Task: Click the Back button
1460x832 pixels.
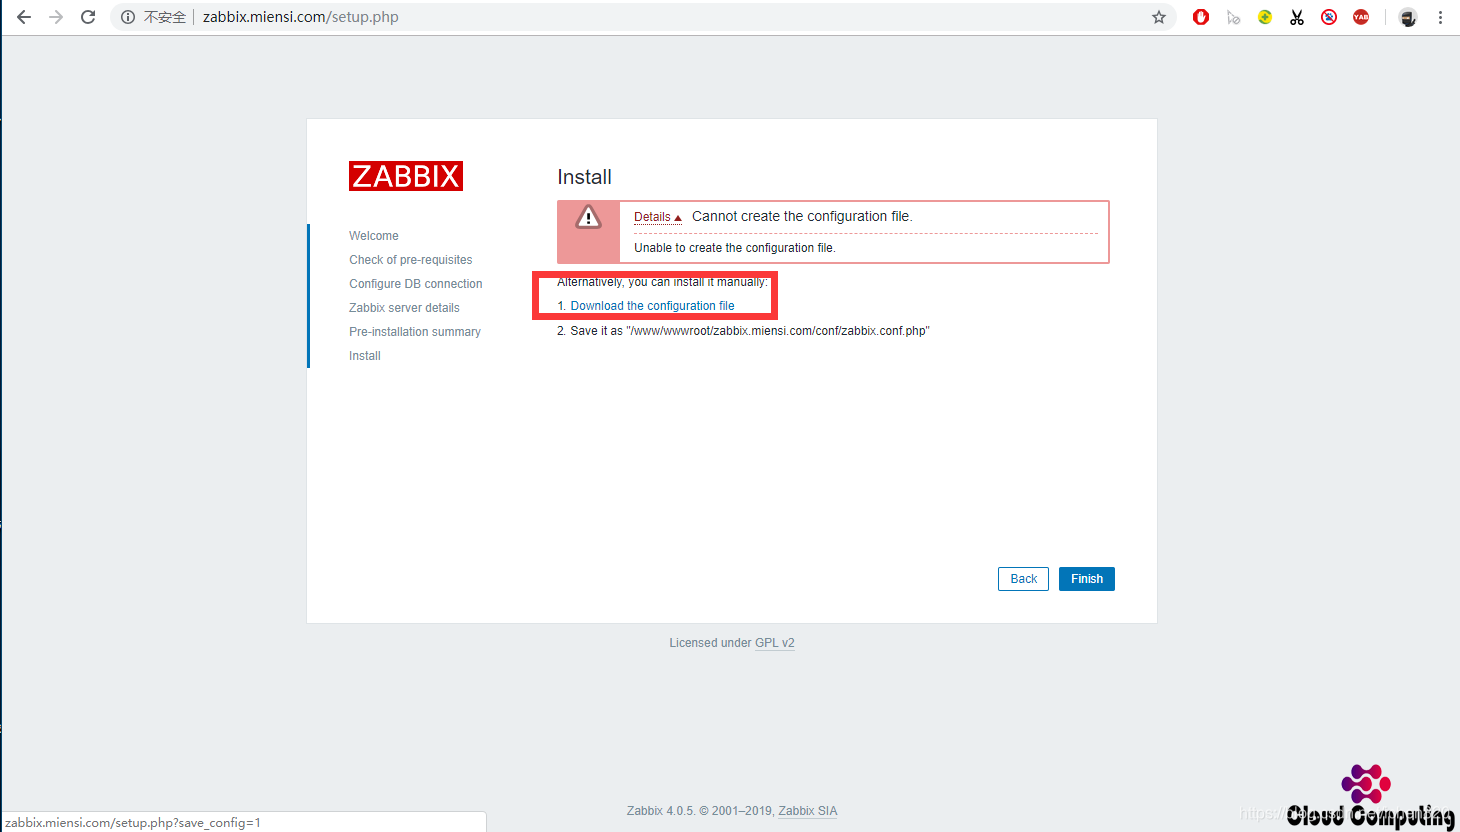Action: click(1023, 579)
